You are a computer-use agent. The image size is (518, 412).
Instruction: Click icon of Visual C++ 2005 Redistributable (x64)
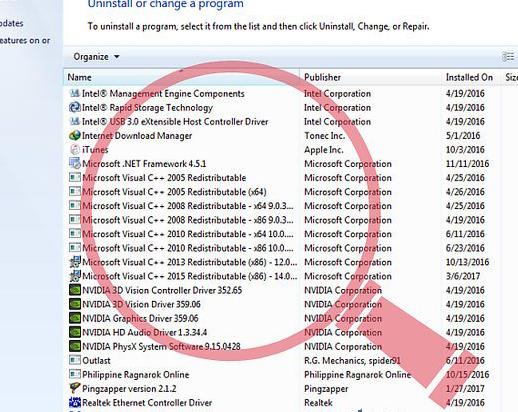(75, 191)
